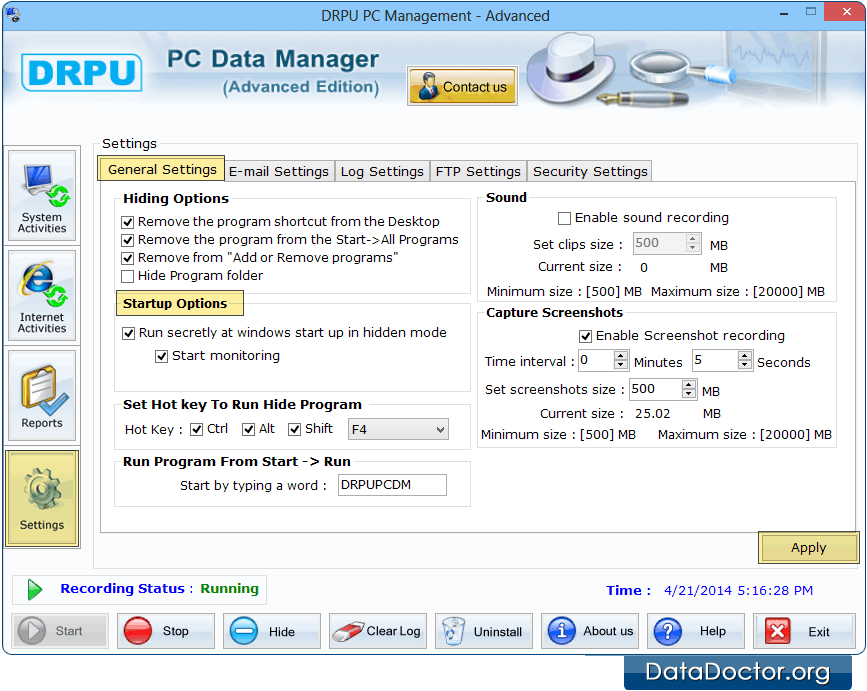Increase the time interval Minutes value
The height and width of the screenshot is (691, 867).
pos(621,356)
